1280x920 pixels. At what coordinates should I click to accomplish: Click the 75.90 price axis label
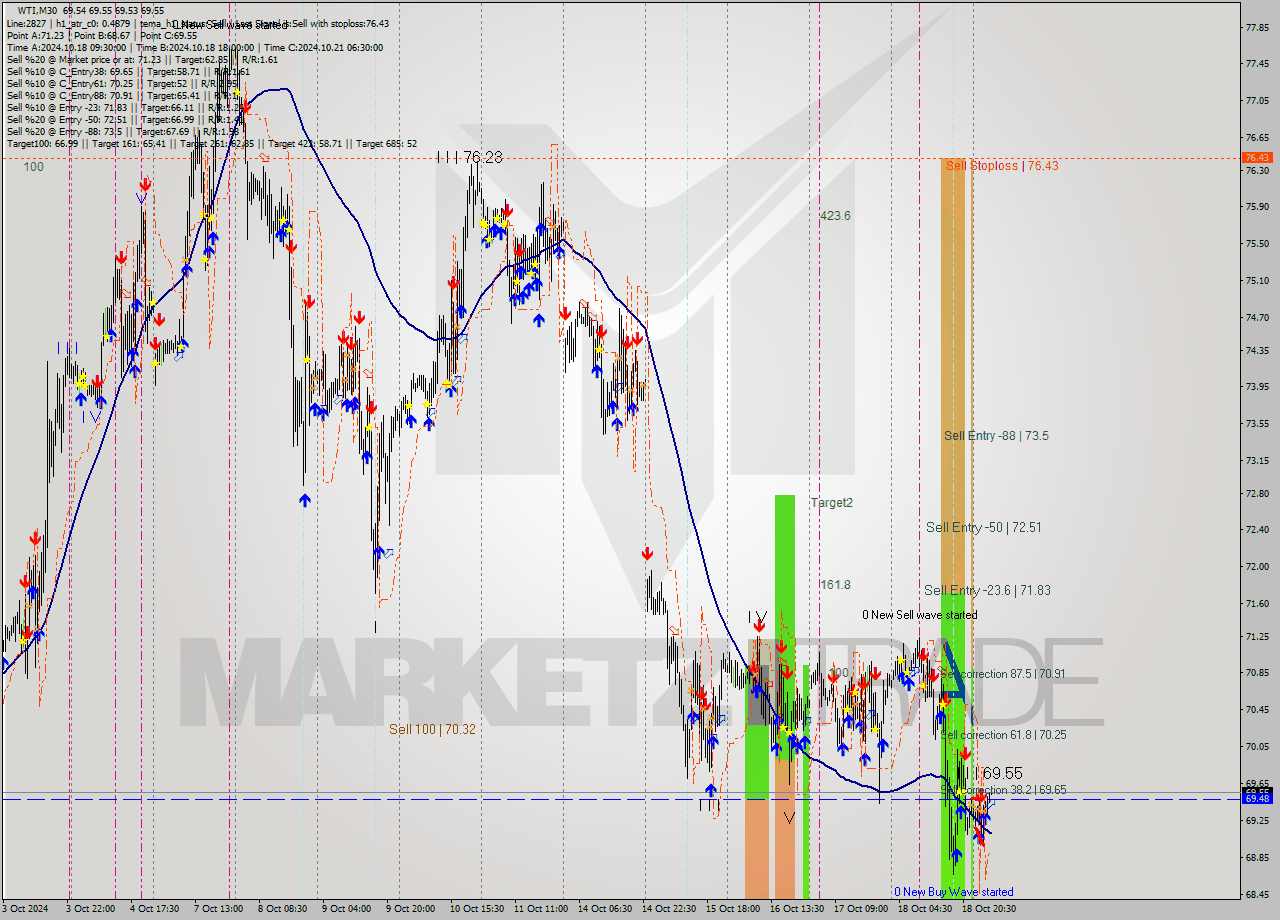pyautogui.click(x=1257, y=207)
